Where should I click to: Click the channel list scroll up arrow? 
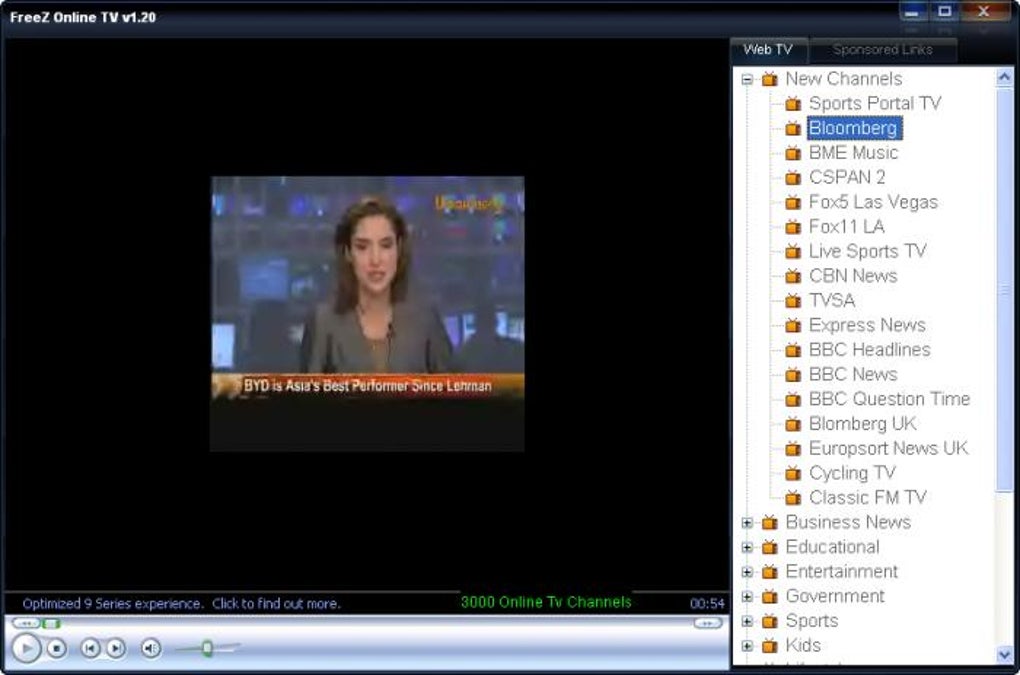click(1004, 78)
